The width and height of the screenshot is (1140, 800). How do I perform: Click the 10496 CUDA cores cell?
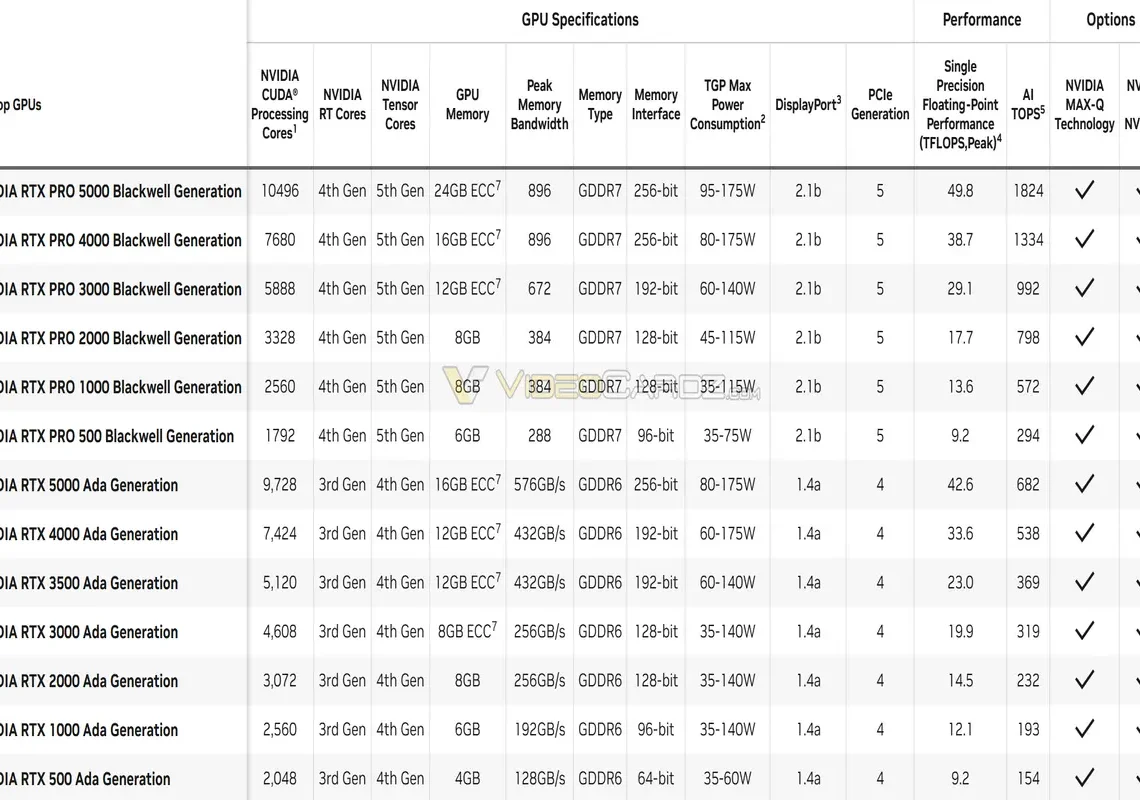280,191
